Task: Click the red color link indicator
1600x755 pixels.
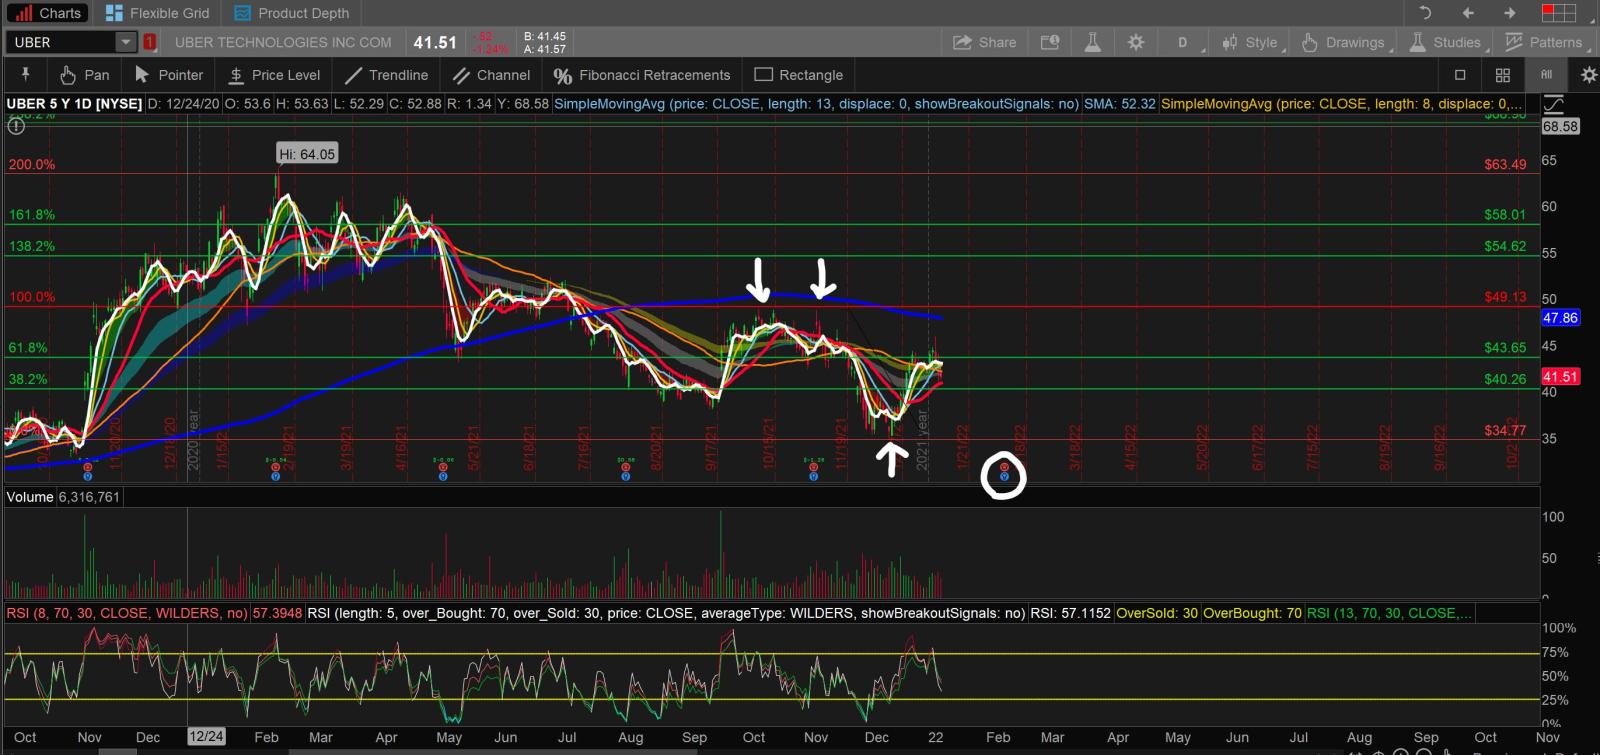Action: point(149,42)
